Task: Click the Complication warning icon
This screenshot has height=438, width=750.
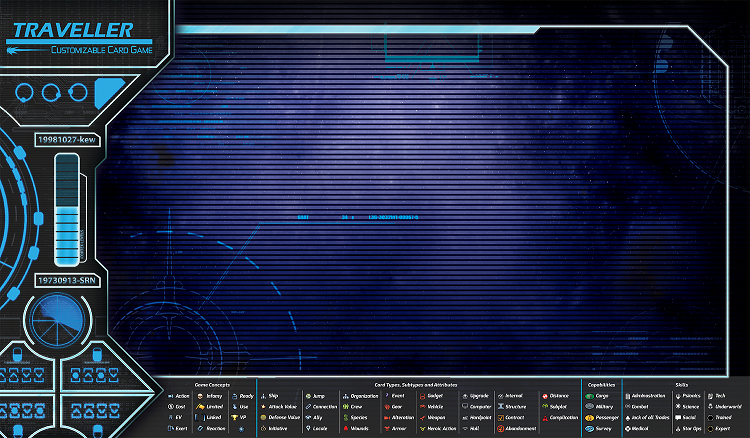Action: (545, 418)
